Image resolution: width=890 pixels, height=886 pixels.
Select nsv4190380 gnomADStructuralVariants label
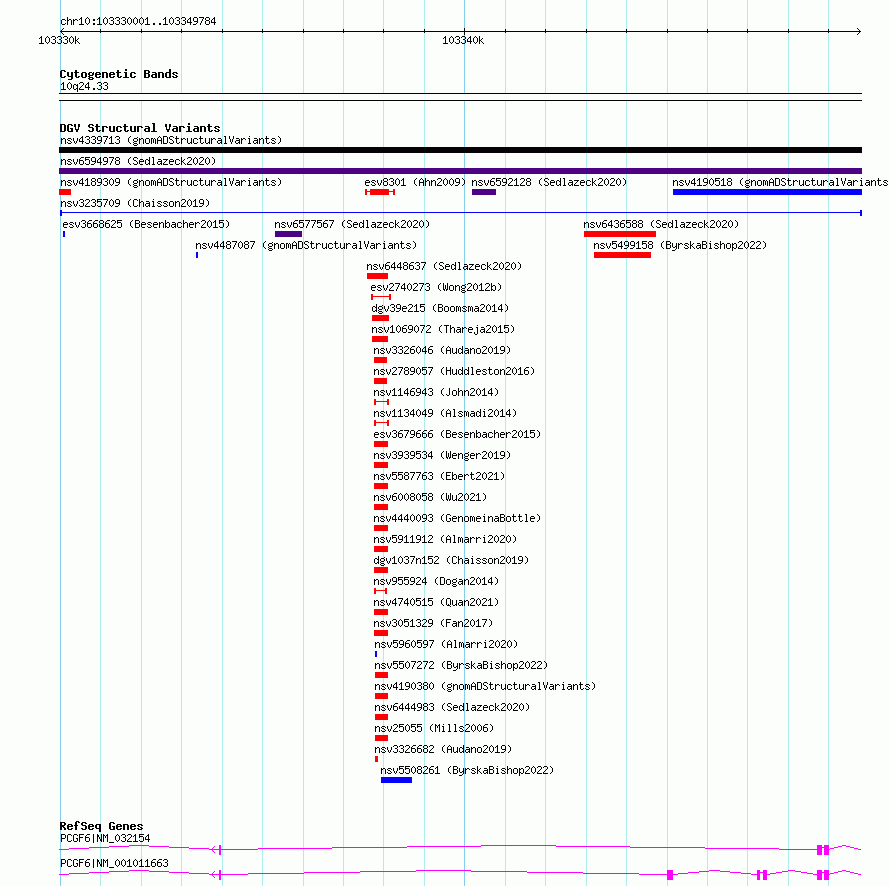485,686
